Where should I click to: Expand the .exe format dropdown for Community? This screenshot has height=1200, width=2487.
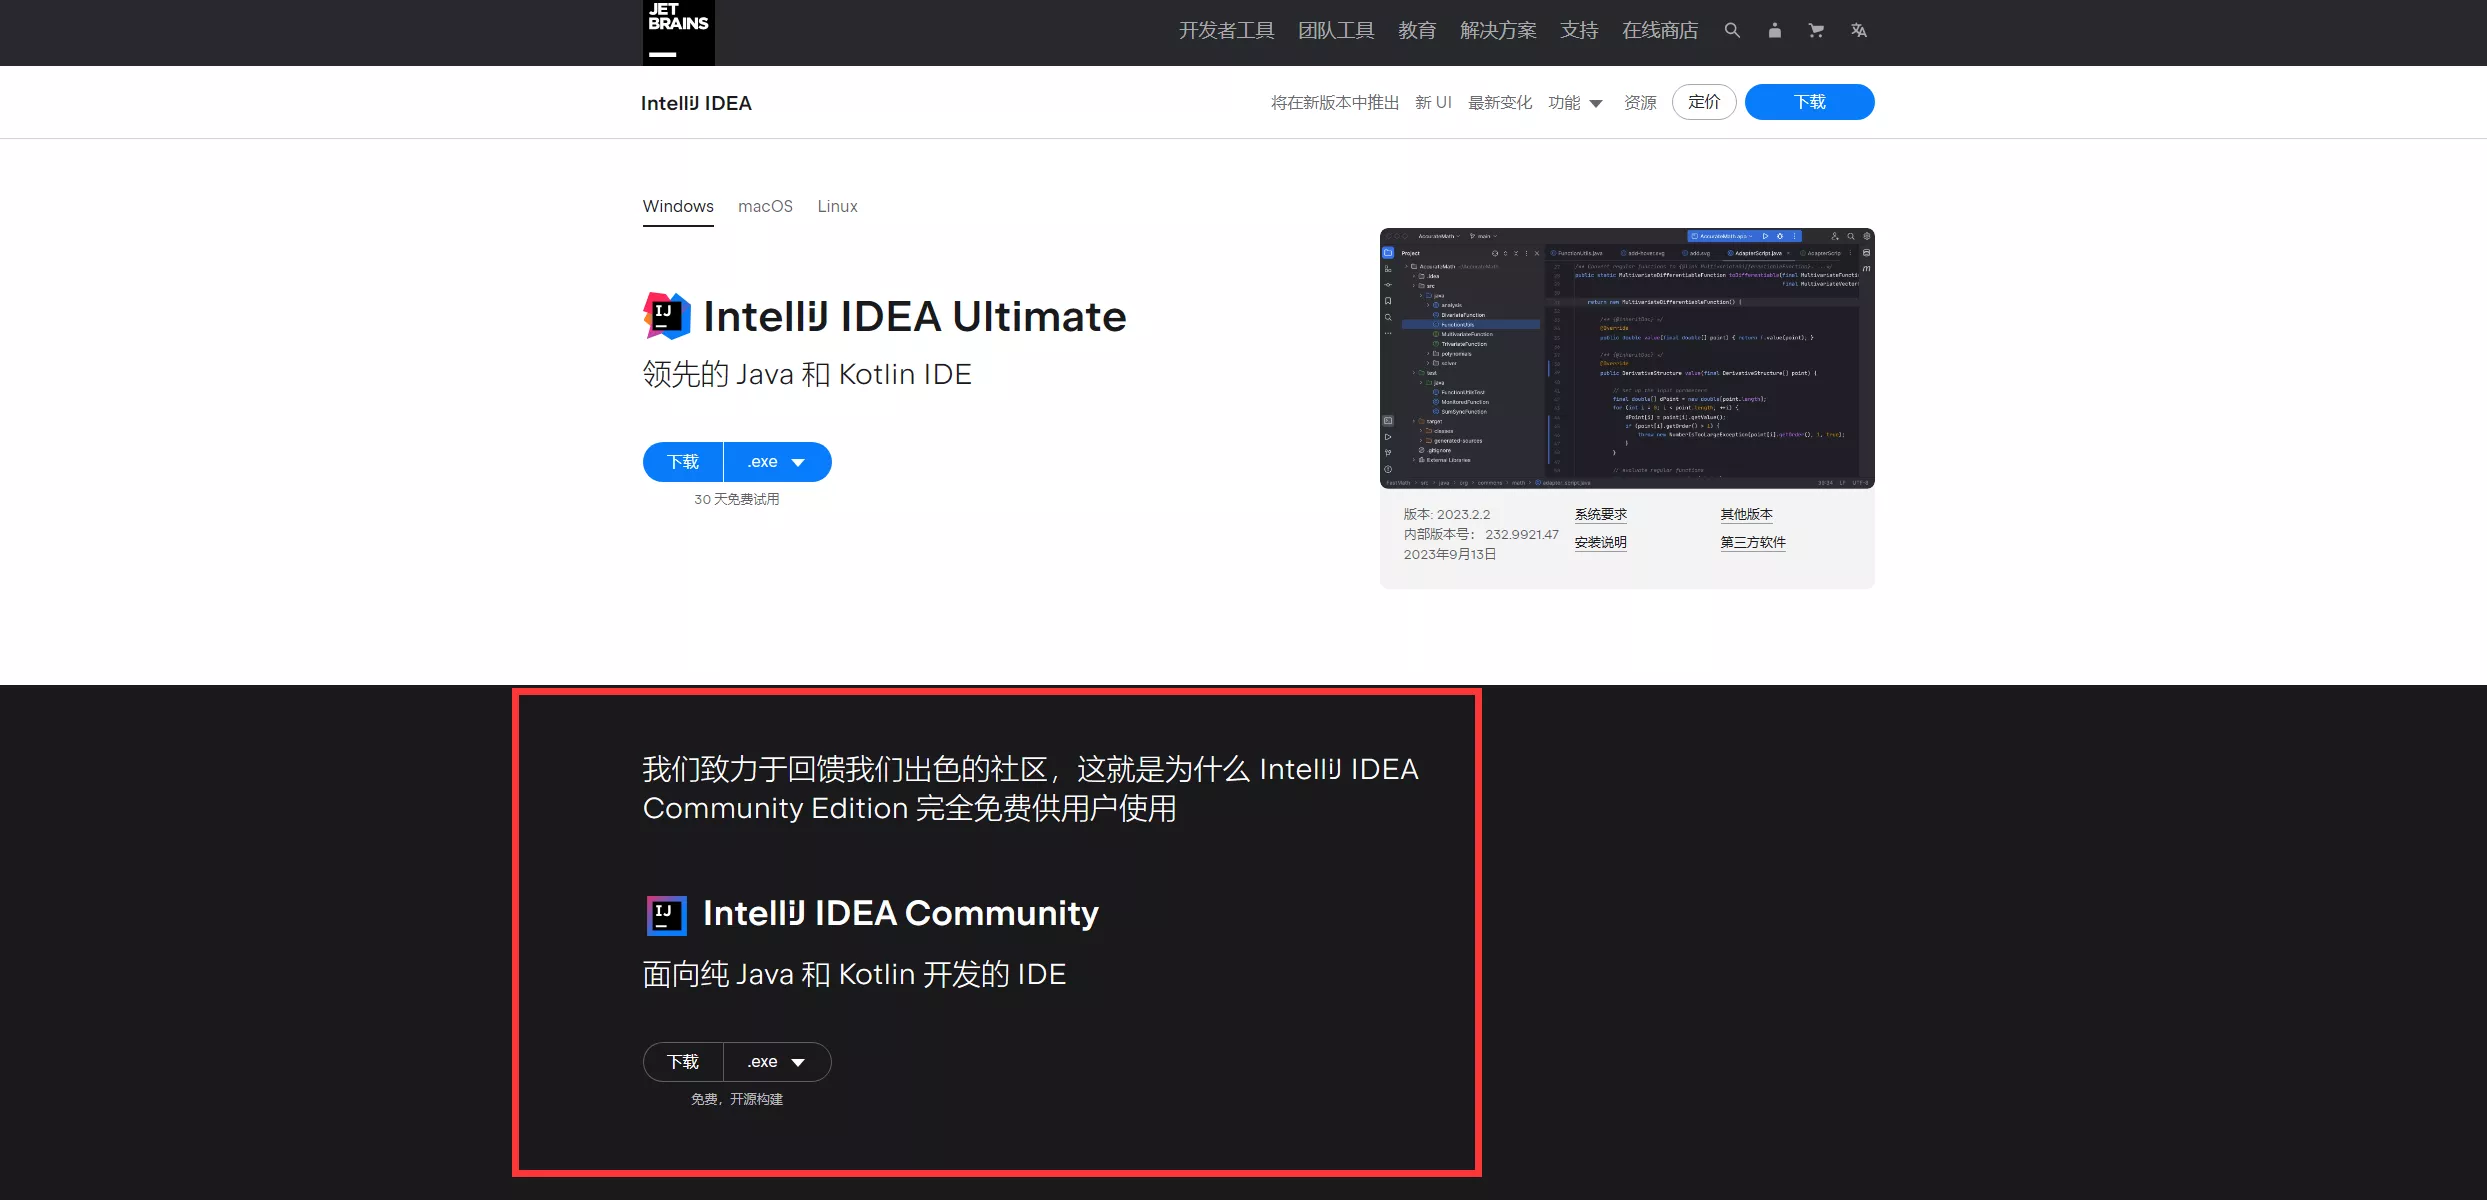pos(777,1061)
